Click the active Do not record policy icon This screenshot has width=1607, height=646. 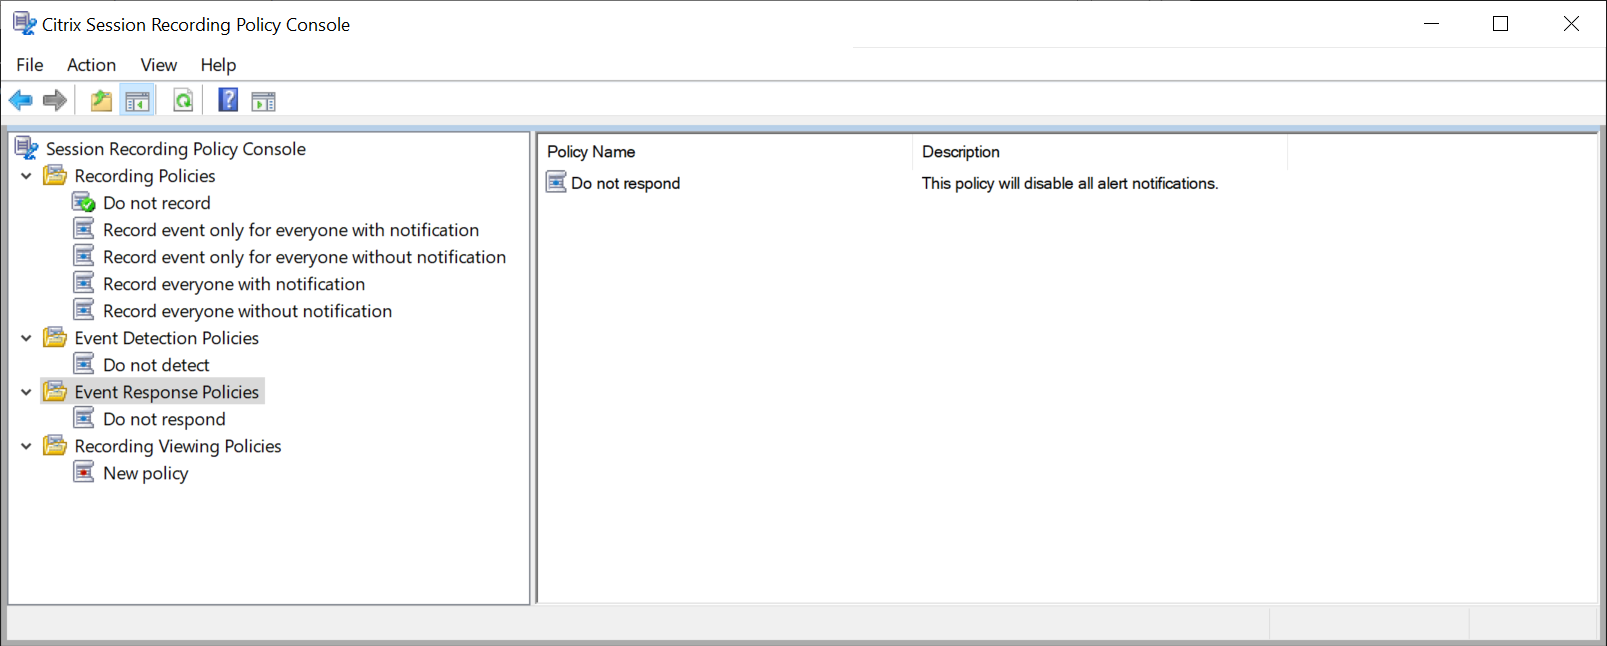pyautogui.click(x=84, y=202)
